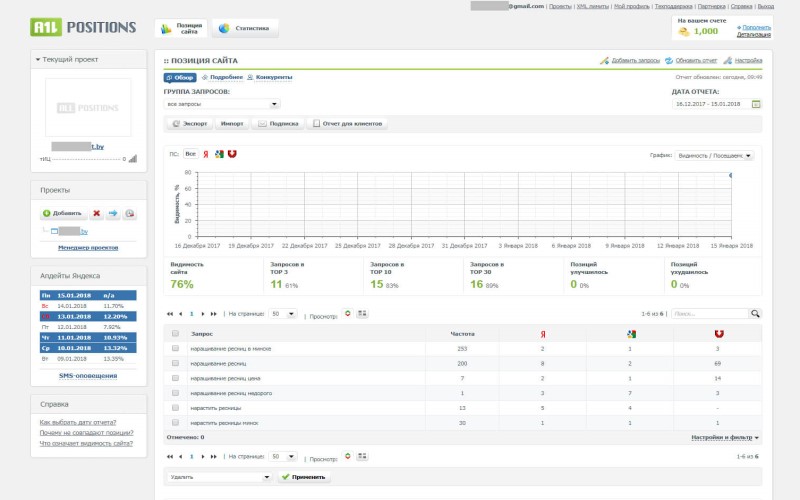This screenshot has width=800, height=500.
Task: Click the report date range field
Action: 712,104
